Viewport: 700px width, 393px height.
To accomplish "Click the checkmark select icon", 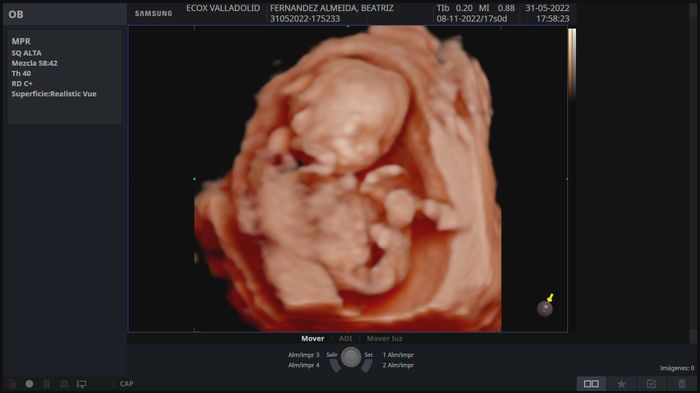I will pos(651,384).
